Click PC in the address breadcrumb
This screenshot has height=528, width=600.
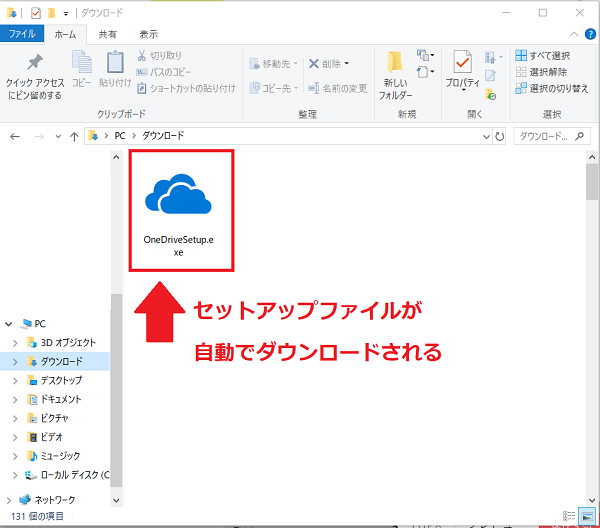pyautogui.click(x=120, y=136)
